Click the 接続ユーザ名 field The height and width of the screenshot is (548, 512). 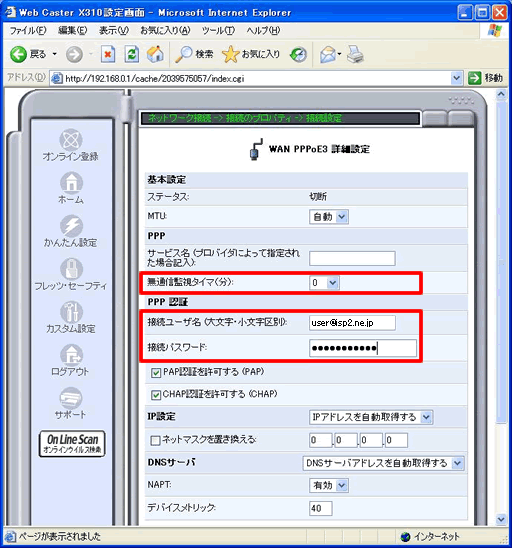(x=352, y=323)
